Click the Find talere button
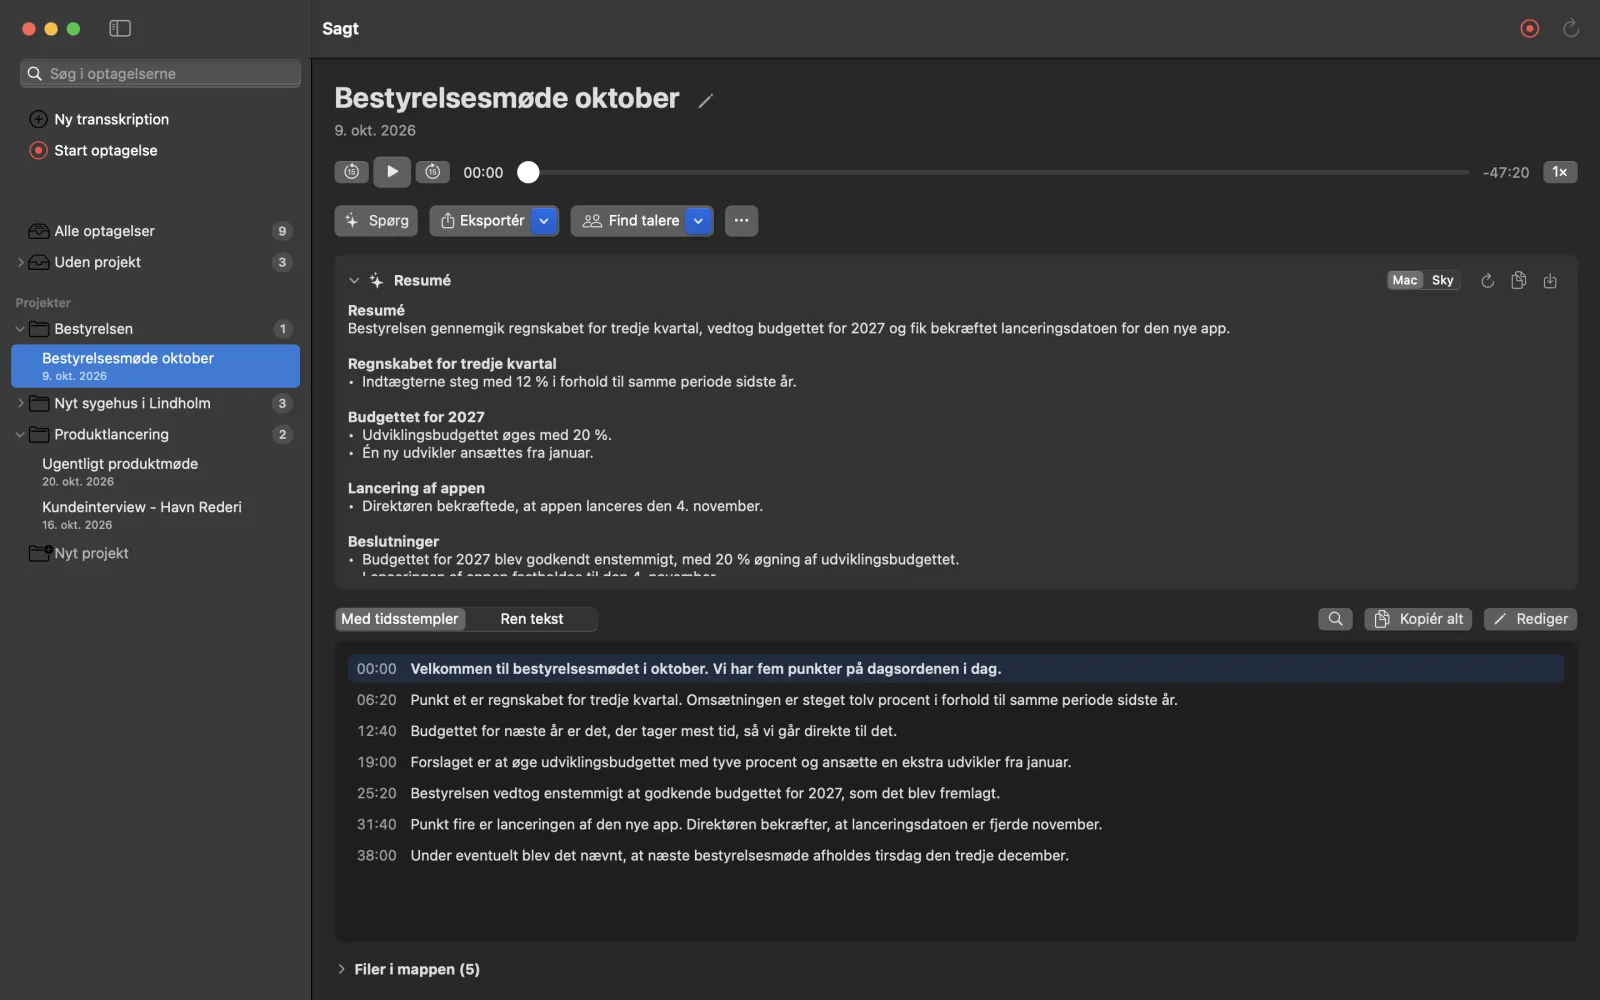 [x=629, y=220]
